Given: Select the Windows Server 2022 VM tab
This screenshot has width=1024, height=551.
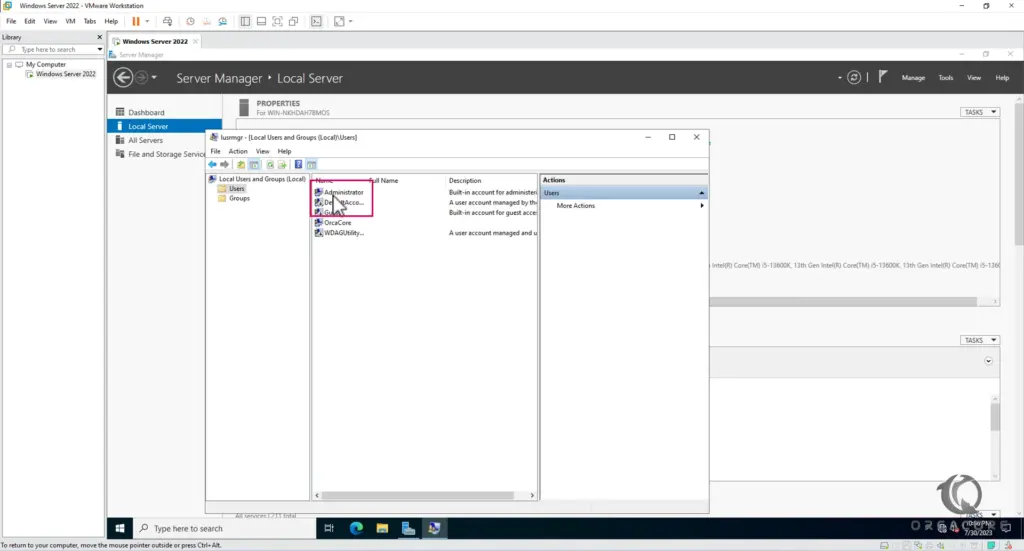Looking at the screenshot, I should pyautogui.click(x=155, y=41).
